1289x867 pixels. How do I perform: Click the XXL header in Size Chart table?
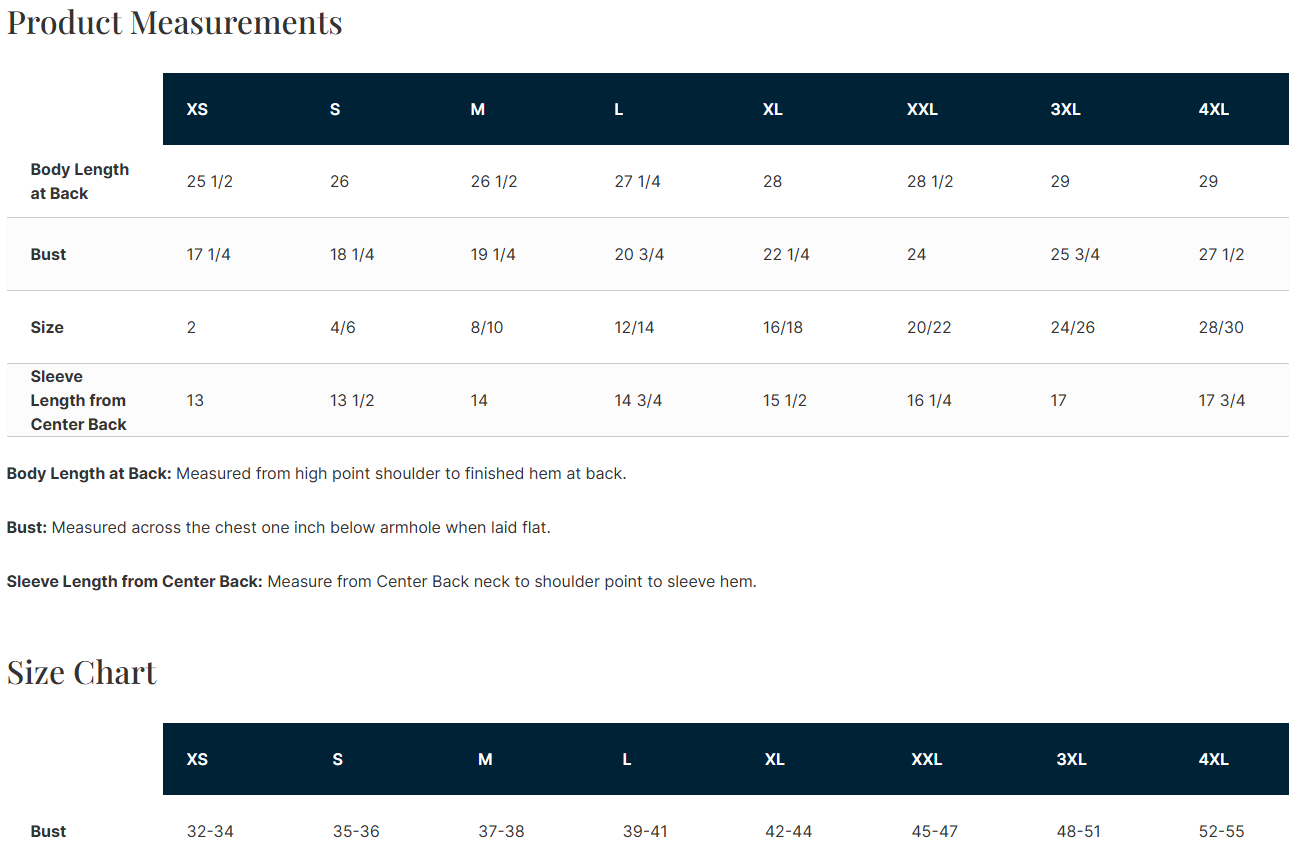[926, 759]
